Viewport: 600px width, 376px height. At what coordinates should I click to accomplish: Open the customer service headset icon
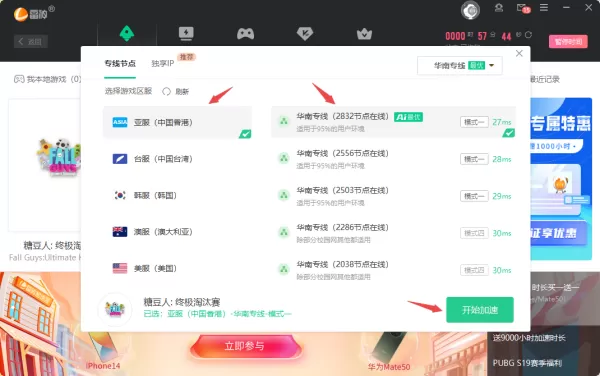pyautogui.click(x=499, y=8)
